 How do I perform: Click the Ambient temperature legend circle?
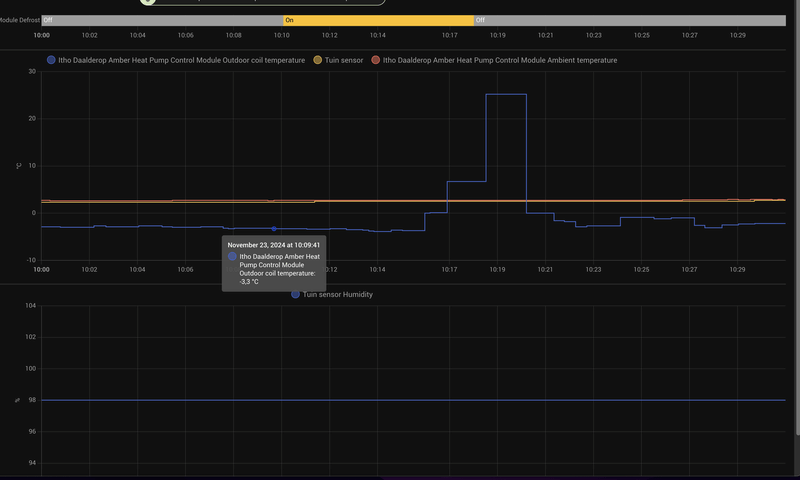(x=376, y=60)
